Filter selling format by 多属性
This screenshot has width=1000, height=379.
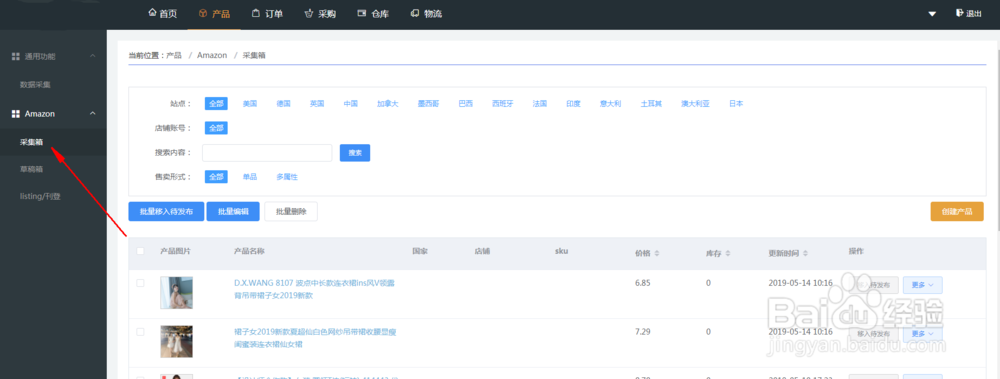tap(287, 177)
